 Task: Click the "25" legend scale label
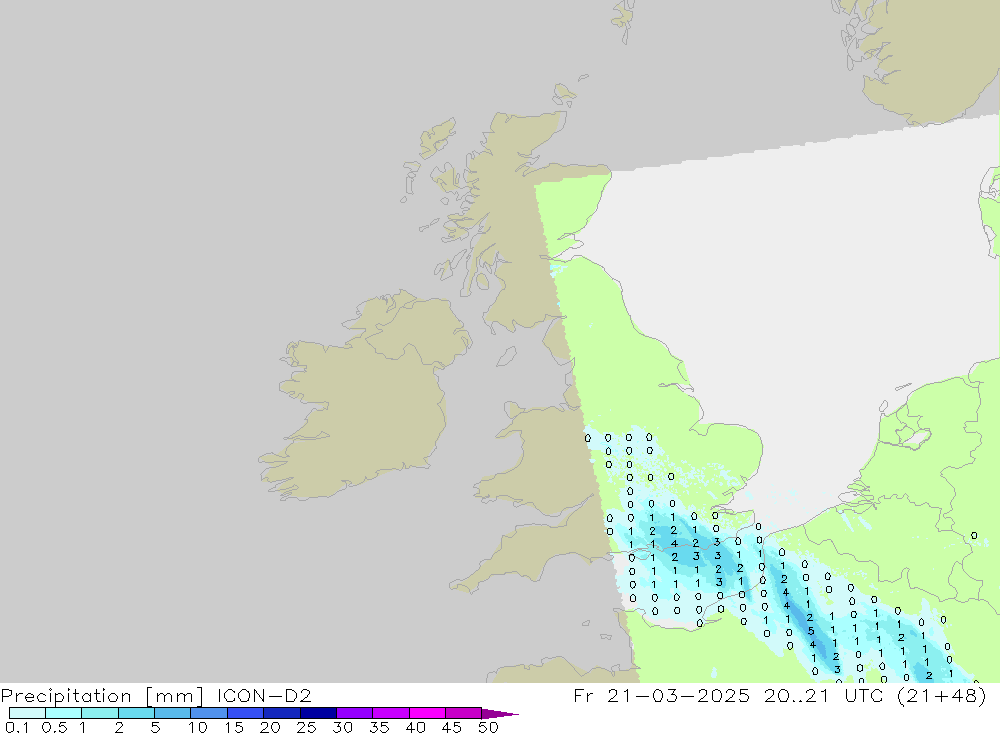pyautogui.click(x=307, y=727)
